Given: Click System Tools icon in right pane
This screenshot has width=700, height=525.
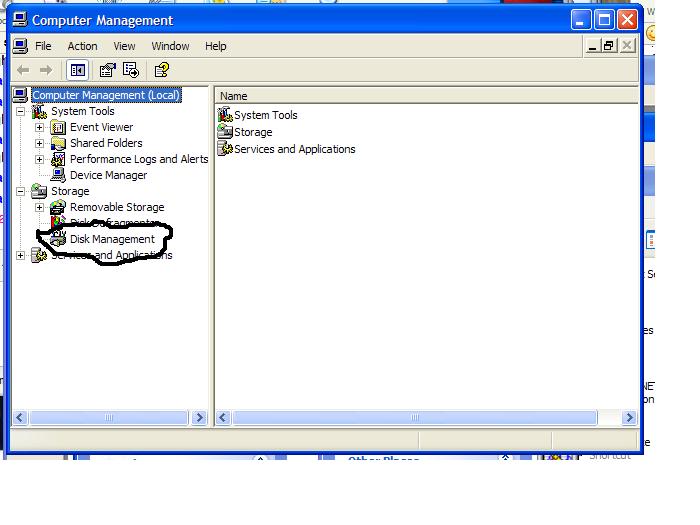Looking at the screenshot, I should pos(225,115).
